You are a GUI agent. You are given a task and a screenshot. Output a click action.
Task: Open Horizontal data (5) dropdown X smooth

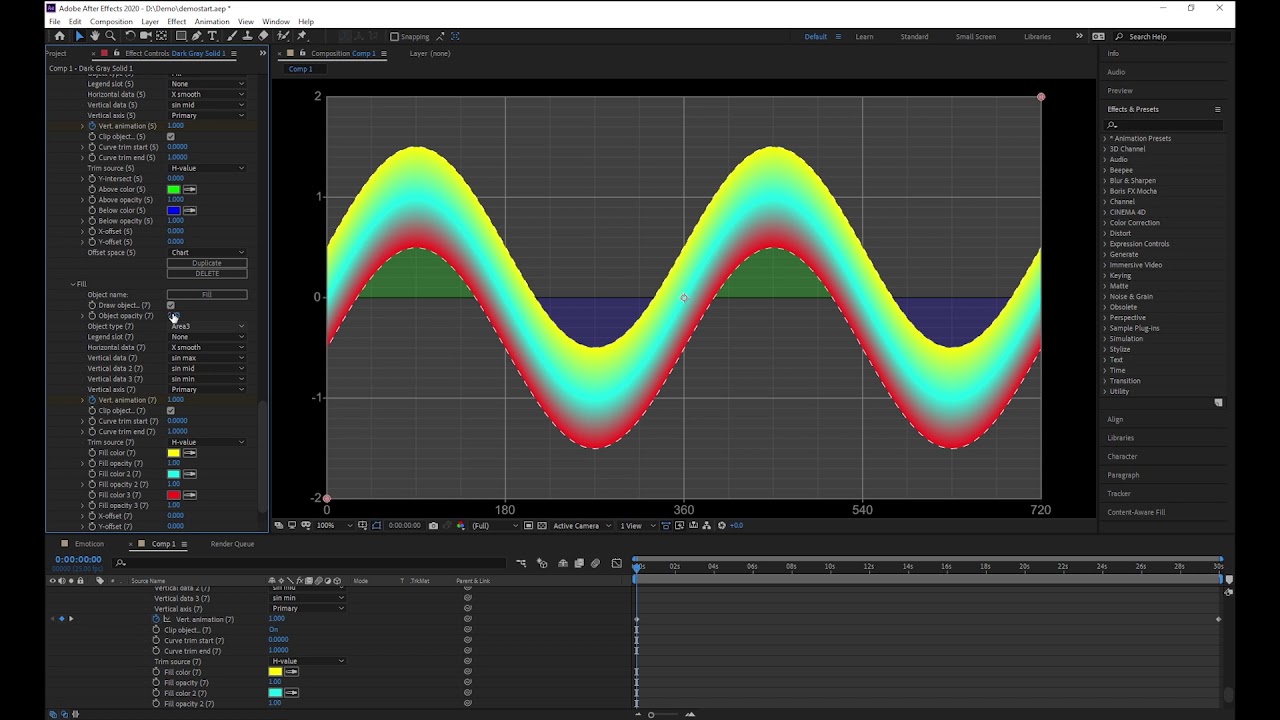pos(207,94)
